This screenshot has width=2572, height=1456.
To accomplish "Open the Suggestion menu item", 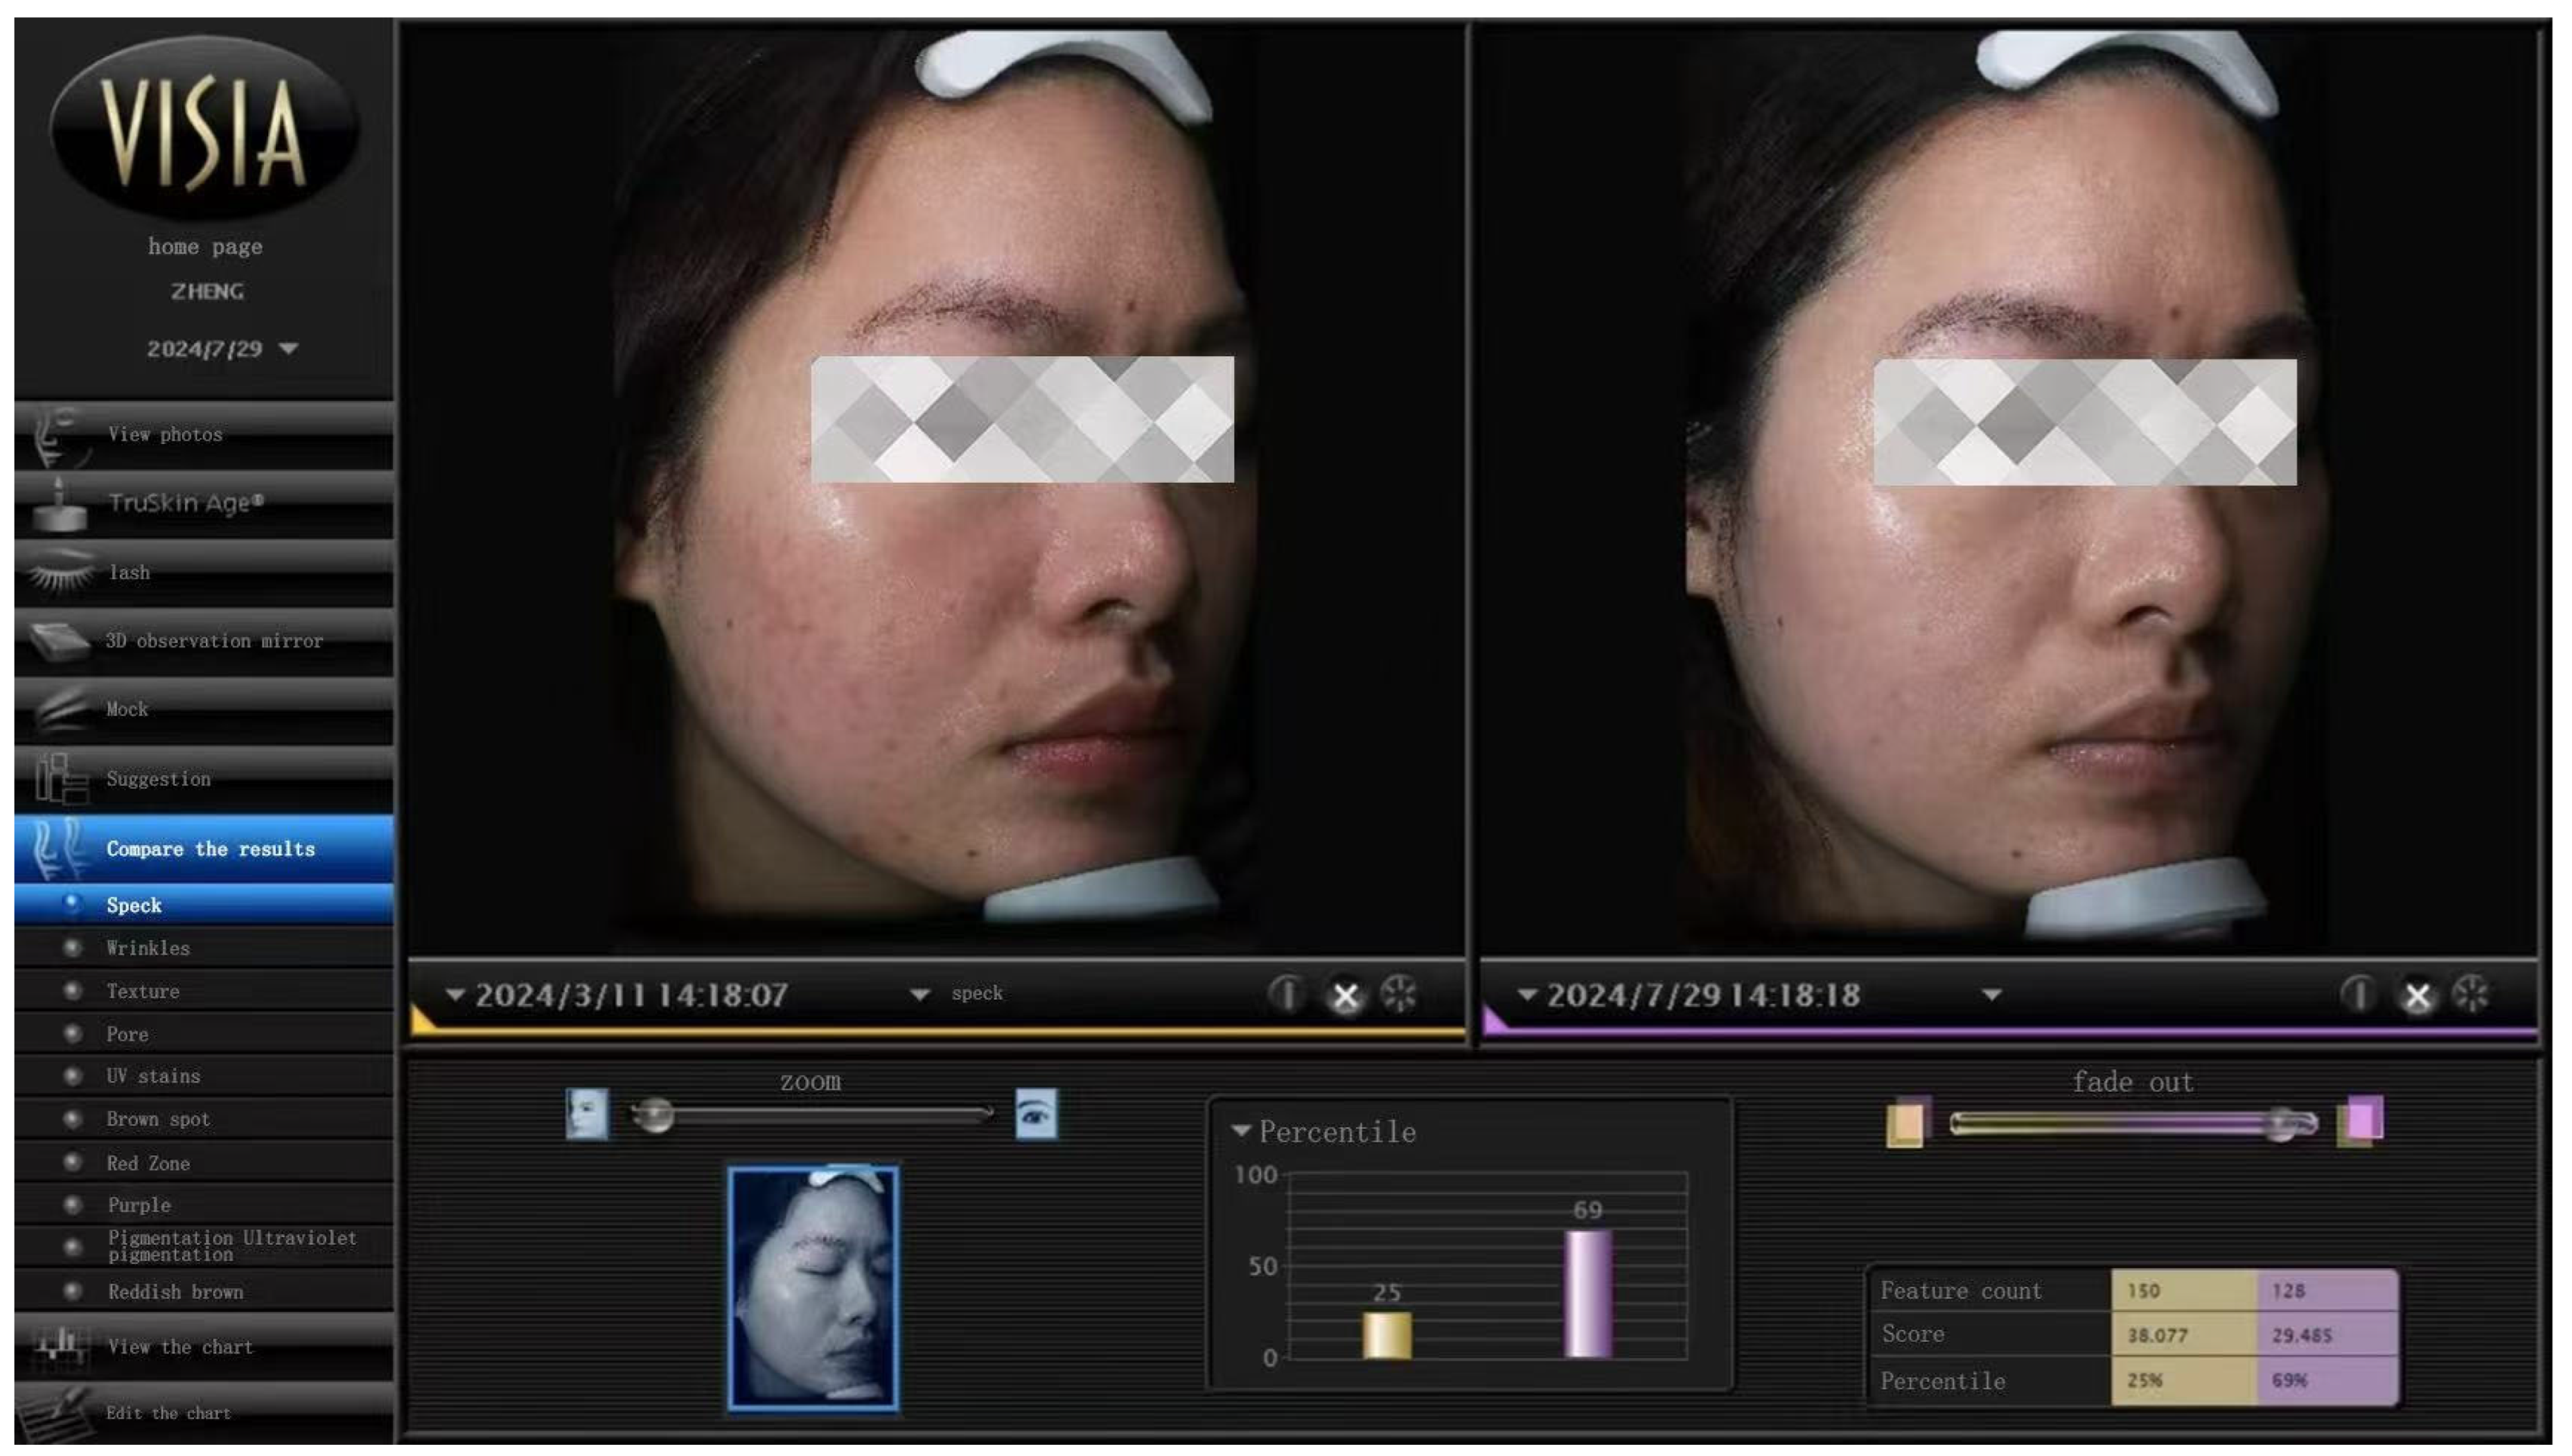I will (158, 779).
